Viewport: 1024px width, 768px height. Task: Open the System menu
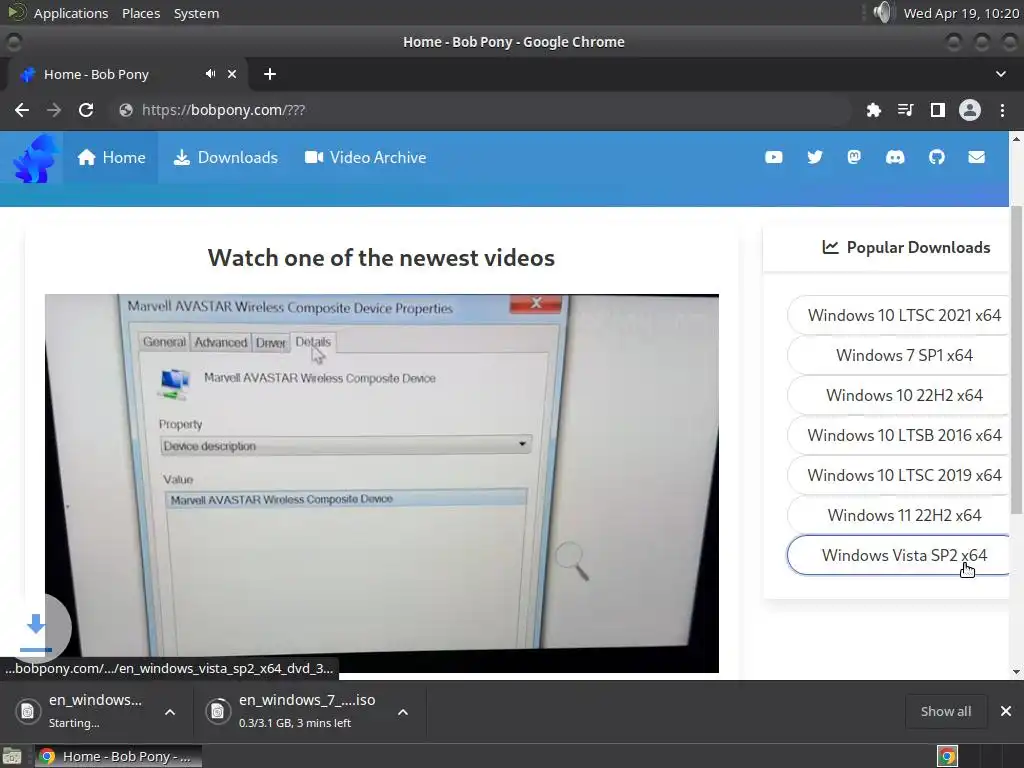[196, 13]
